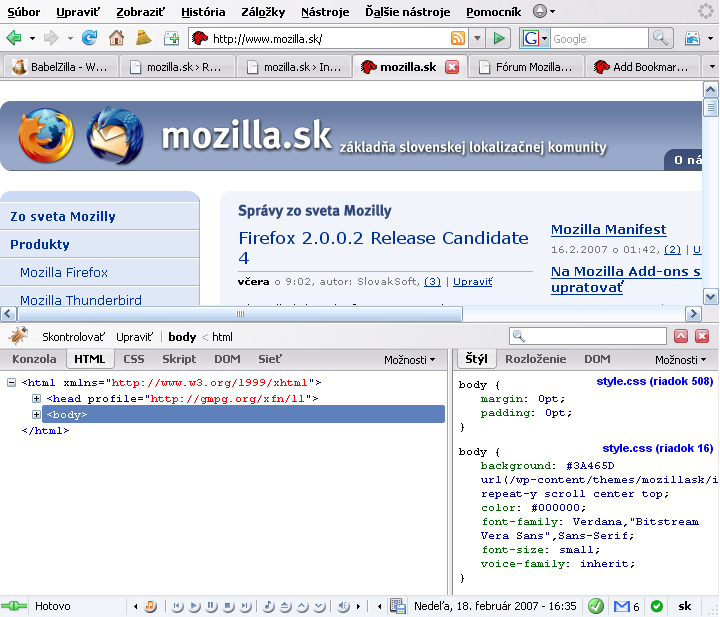Click the eject icon in the status bar player
This screenshot has height=617, width=720.
click(x=286, y=606)
